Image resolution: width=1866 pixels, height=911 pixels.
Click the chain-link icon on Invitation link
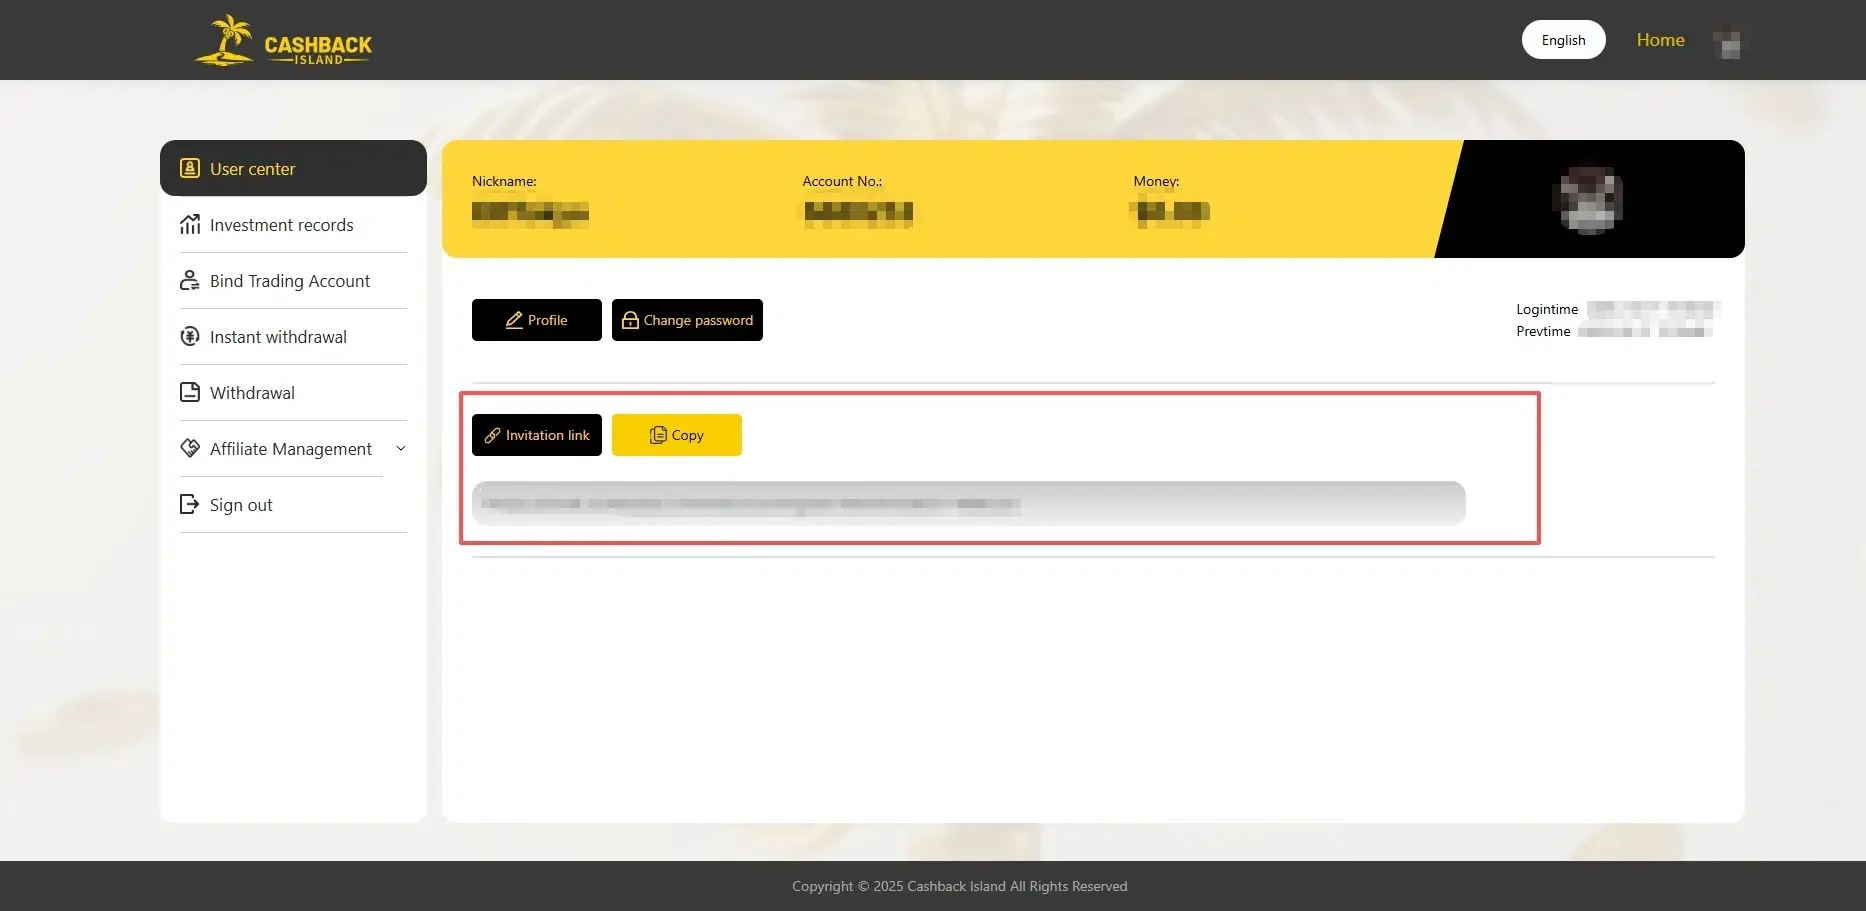(x=492, y=435)
